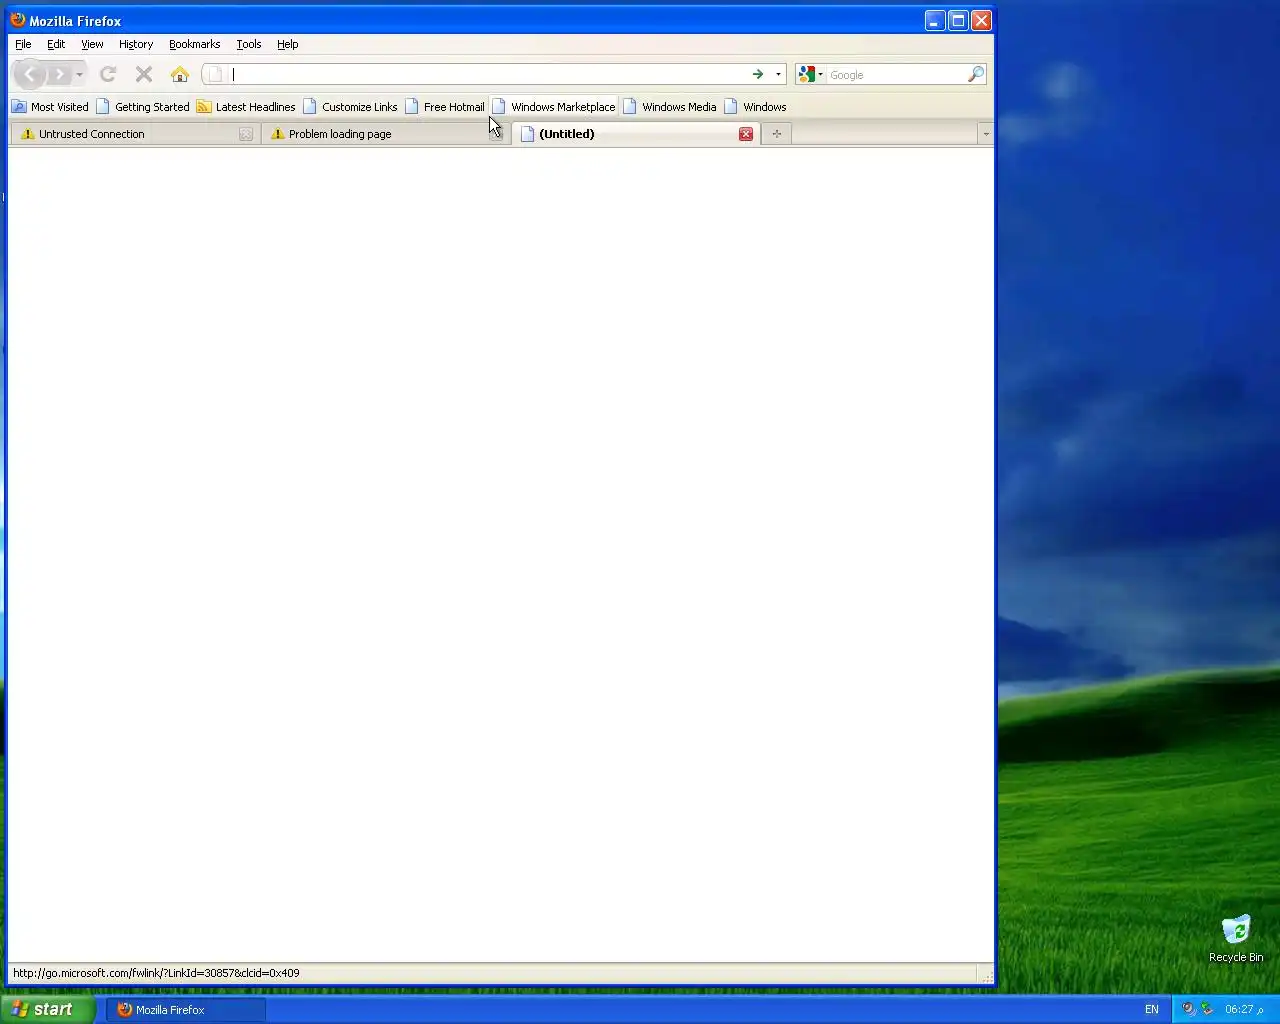Close the Firefox window
Viewport: 1280px width, 1024px height.
point(981,20)
